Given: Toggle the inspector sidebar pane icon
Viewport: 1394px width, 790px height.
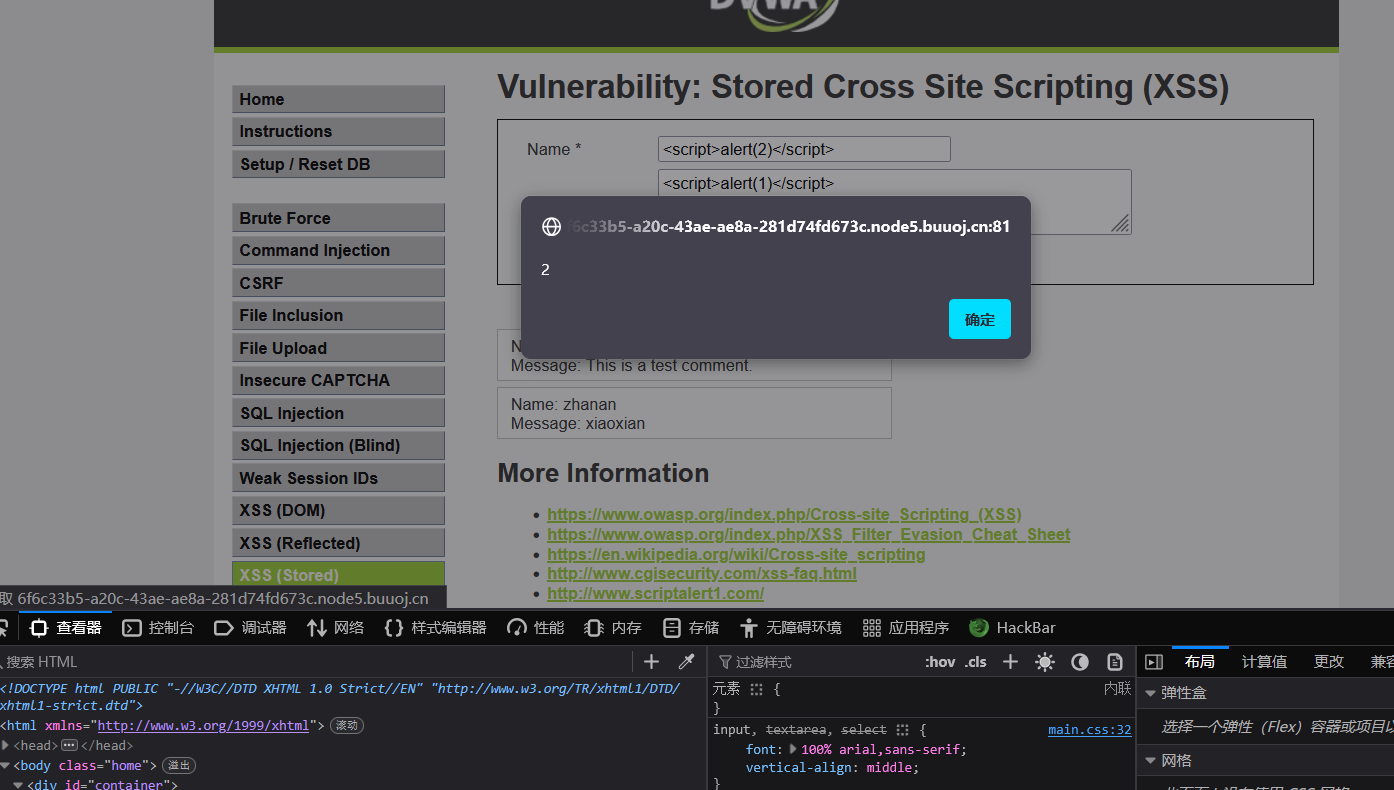Looking at the screenshot, I should tap(1154, 662).
